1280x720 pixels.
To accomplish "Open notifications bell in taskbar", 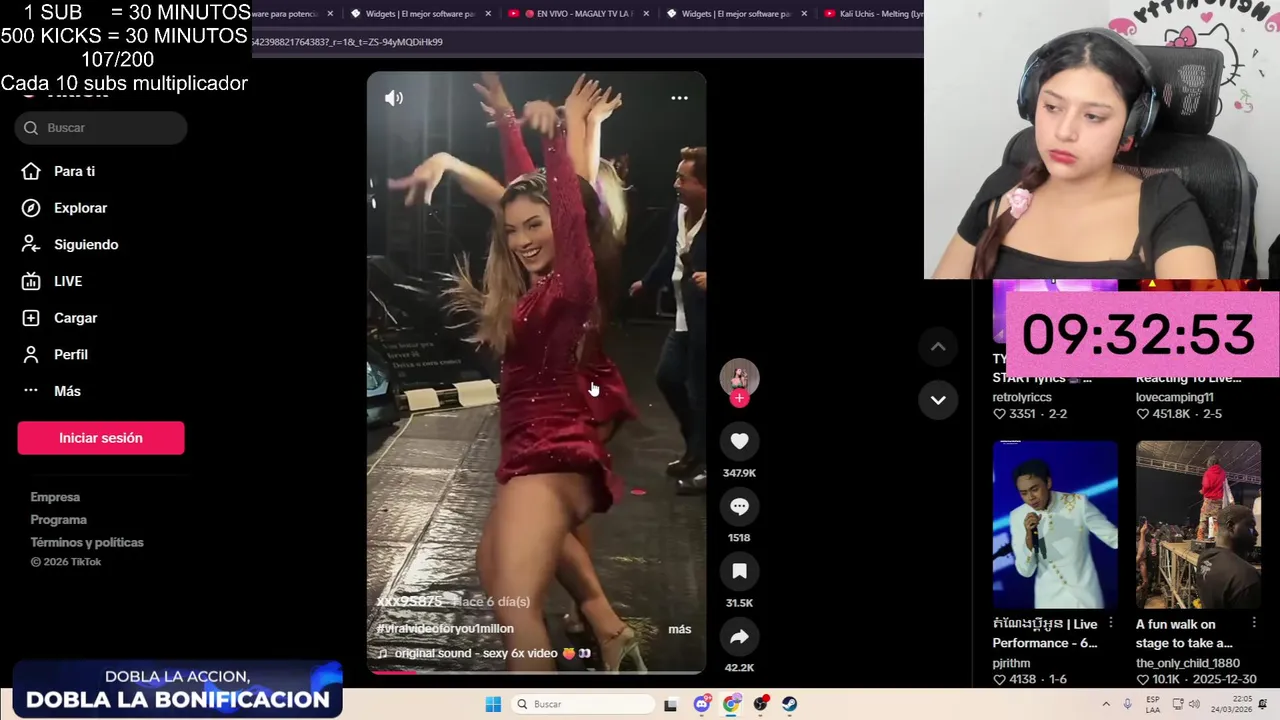I will pos(1263,704).
